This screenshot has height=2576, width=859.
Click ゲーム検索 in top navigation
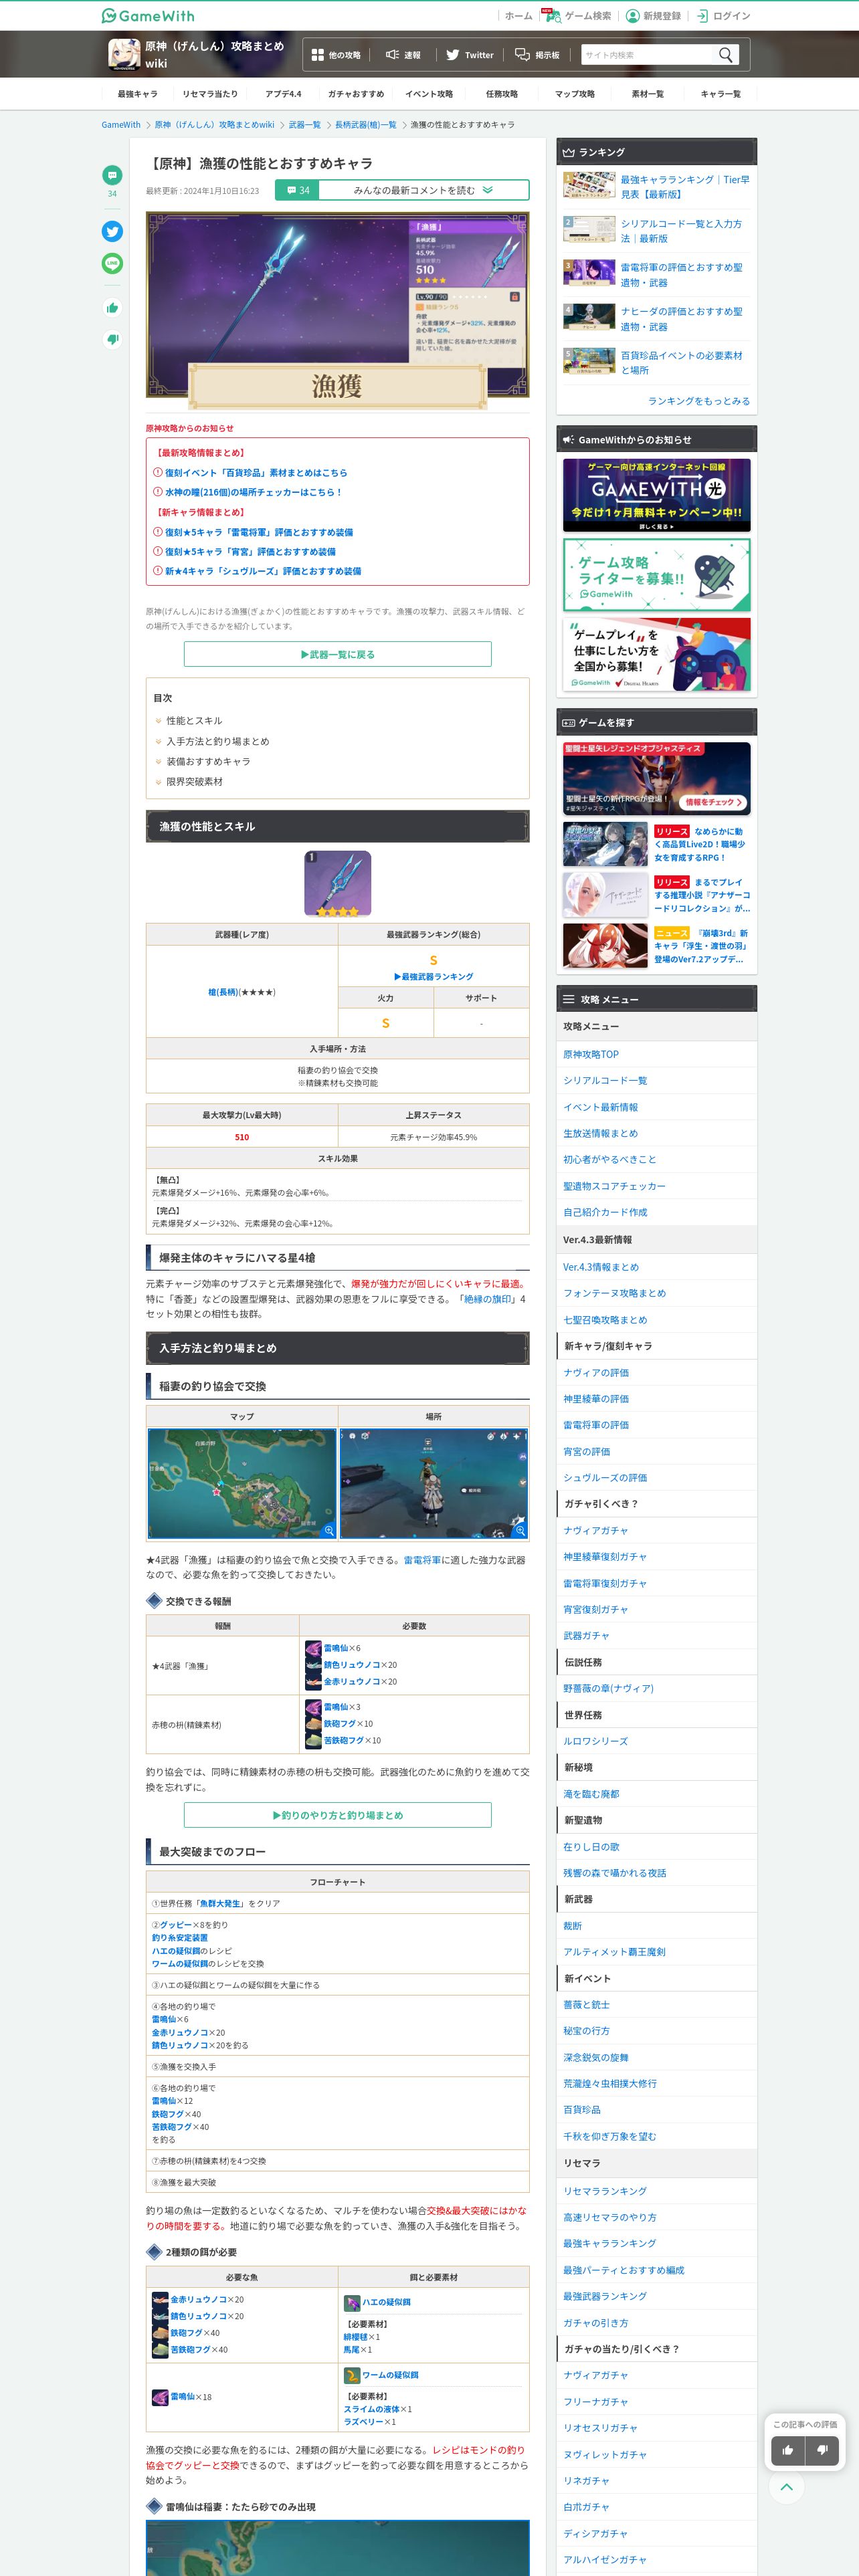579,16
